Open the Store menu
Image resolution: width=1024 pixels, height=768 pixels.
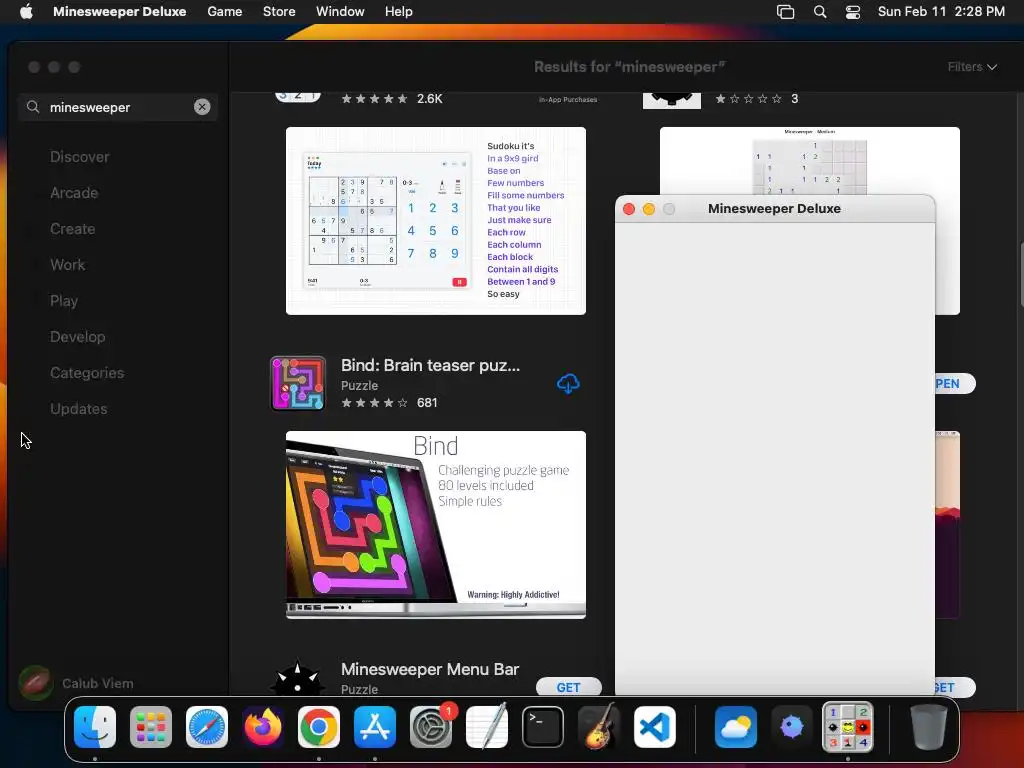[x=279, y=12]
